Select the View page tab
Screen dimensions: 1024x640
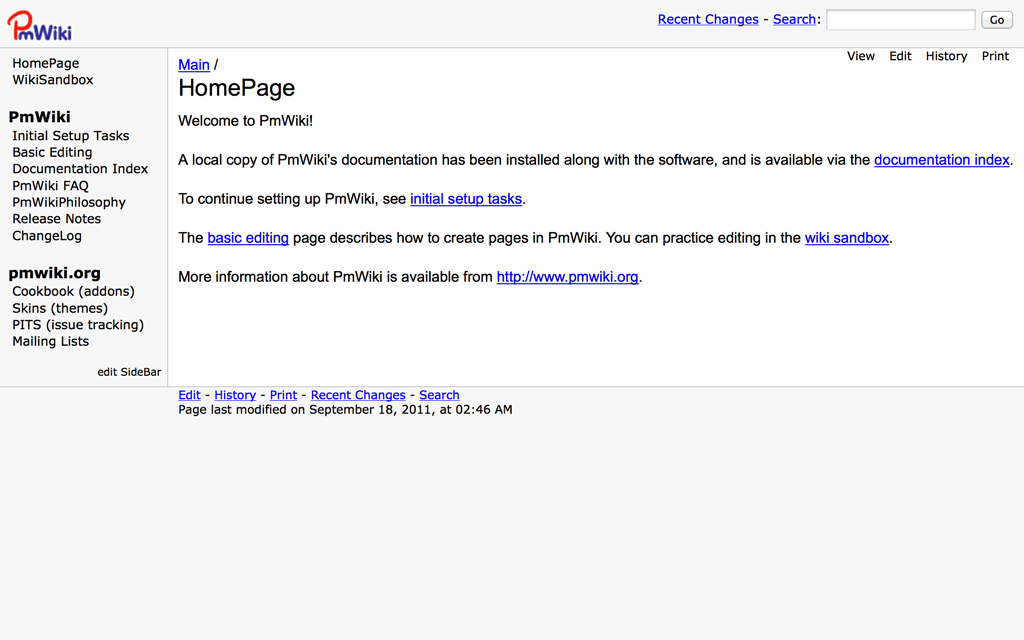pos(861,56)
